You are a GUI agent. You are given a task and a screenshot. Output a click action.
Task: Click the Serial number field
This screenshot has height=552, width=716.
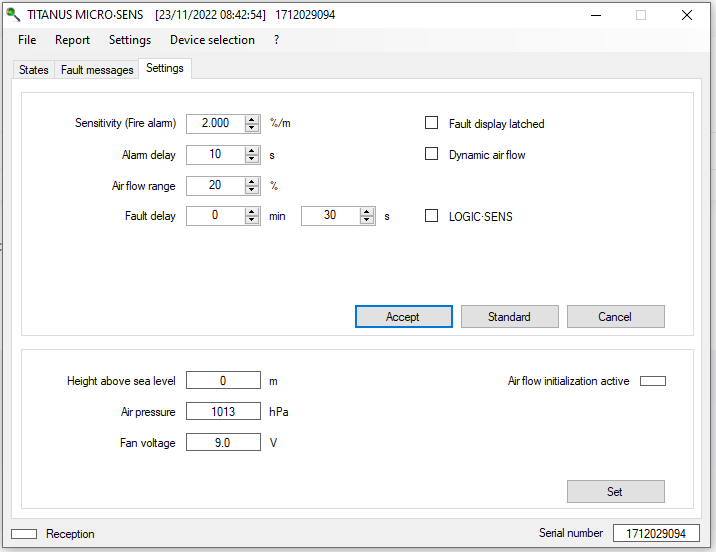pyautogui.click(x=656, y=533)
